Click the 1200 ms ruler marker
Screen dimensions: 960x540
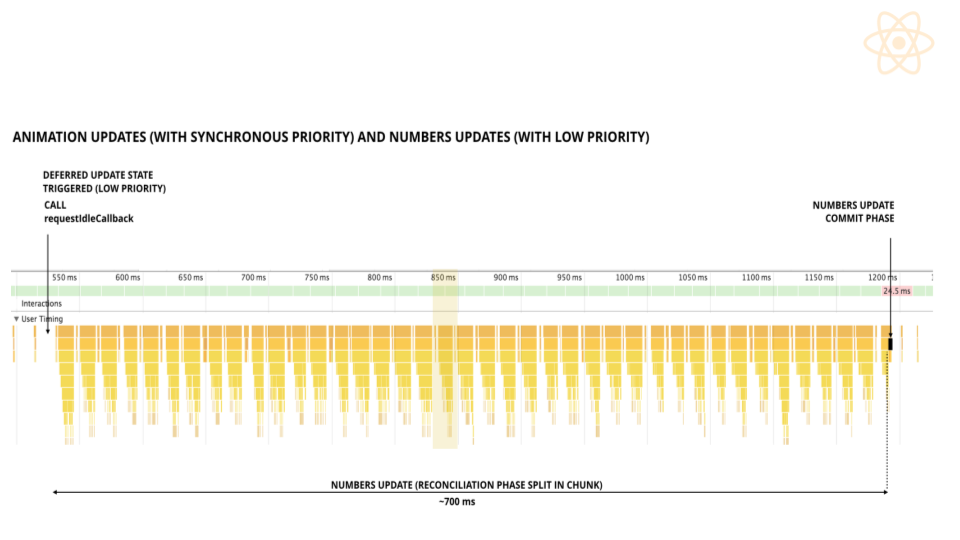[882, 277]
